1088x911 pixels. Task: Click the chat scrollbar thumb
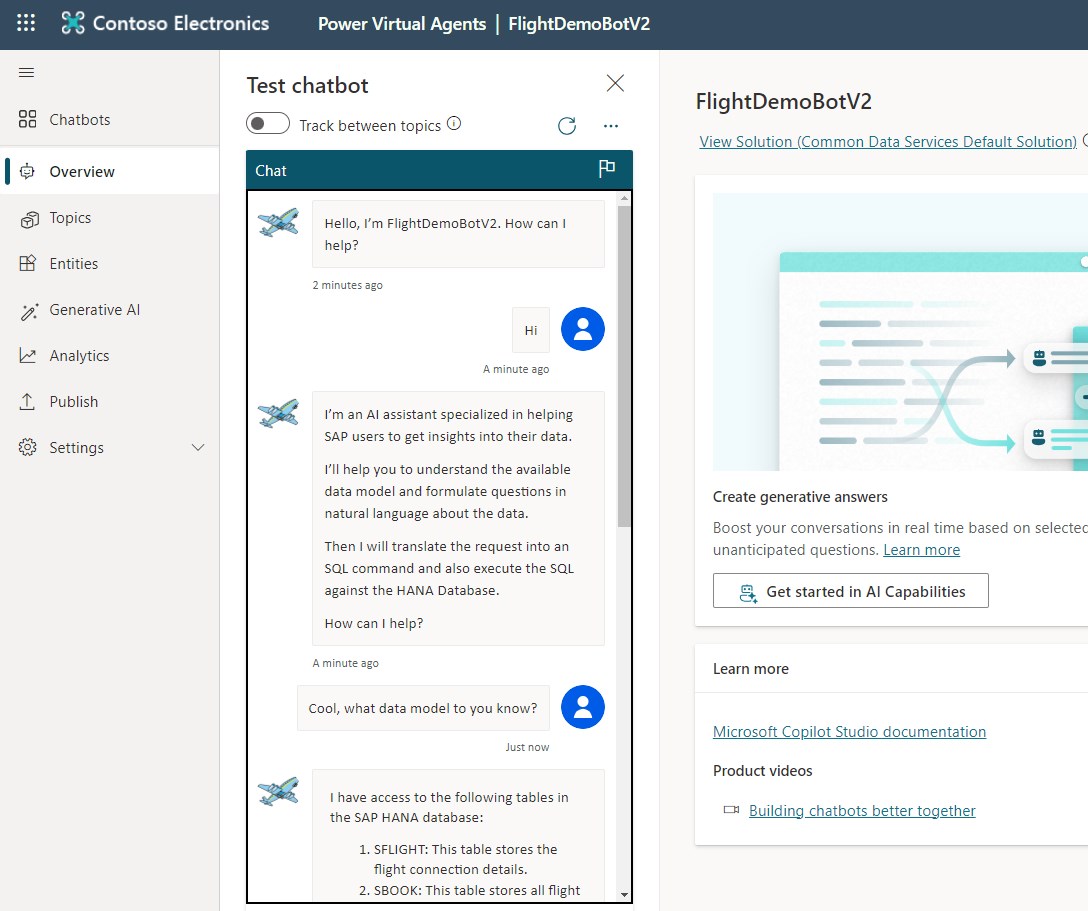coord(624,366)
